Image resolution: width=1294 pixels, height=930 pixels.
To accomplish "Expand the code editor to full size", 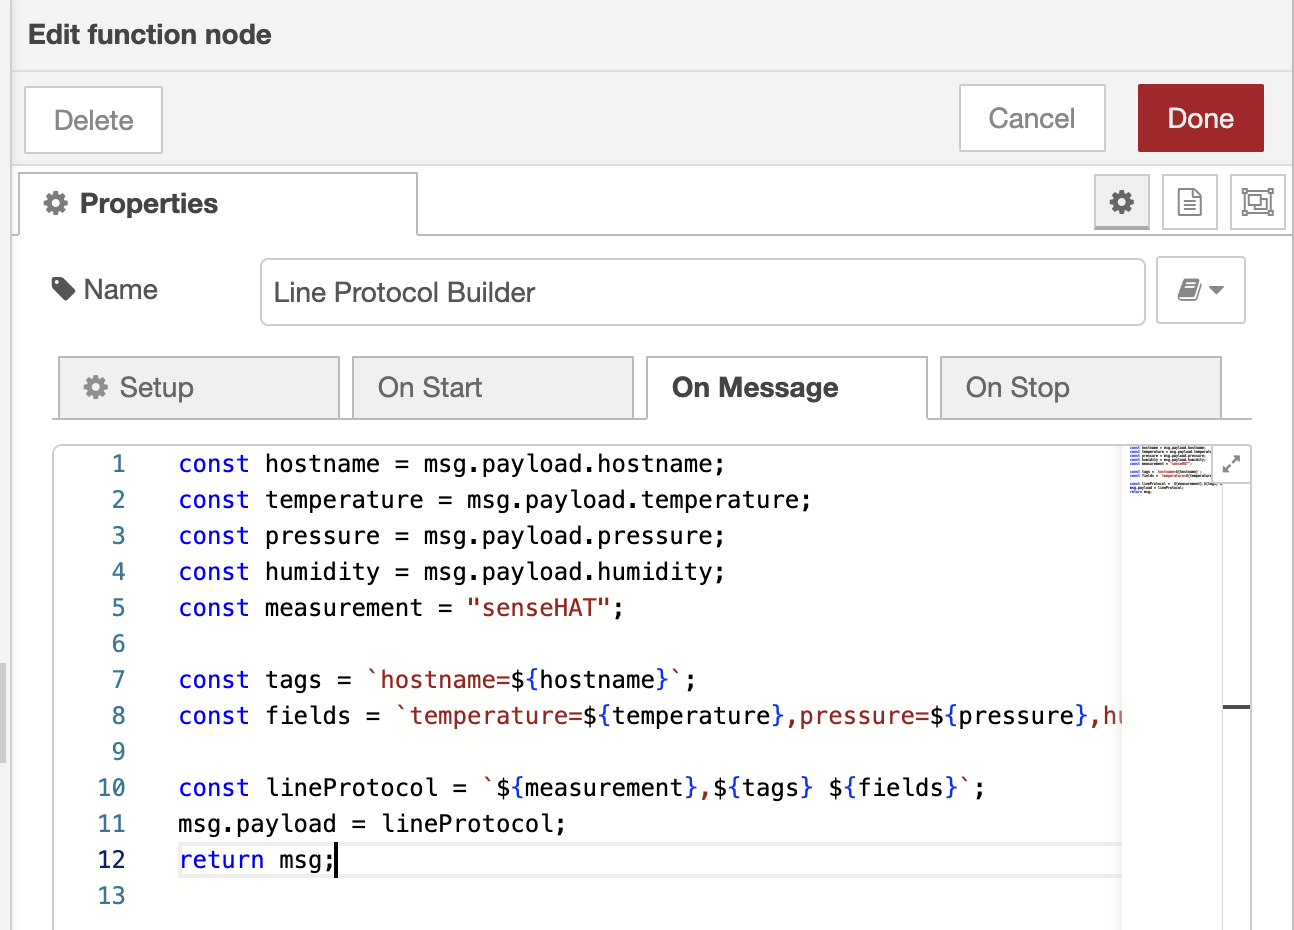I will (x=1231, y=464).
